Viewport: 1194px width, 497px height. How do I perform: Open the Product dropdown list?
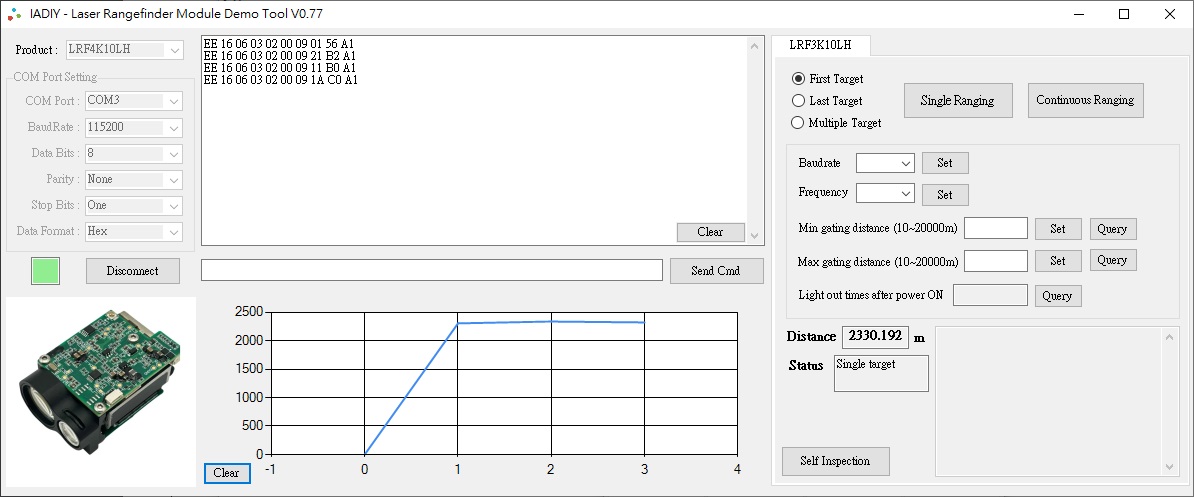(x=125, y=50)
